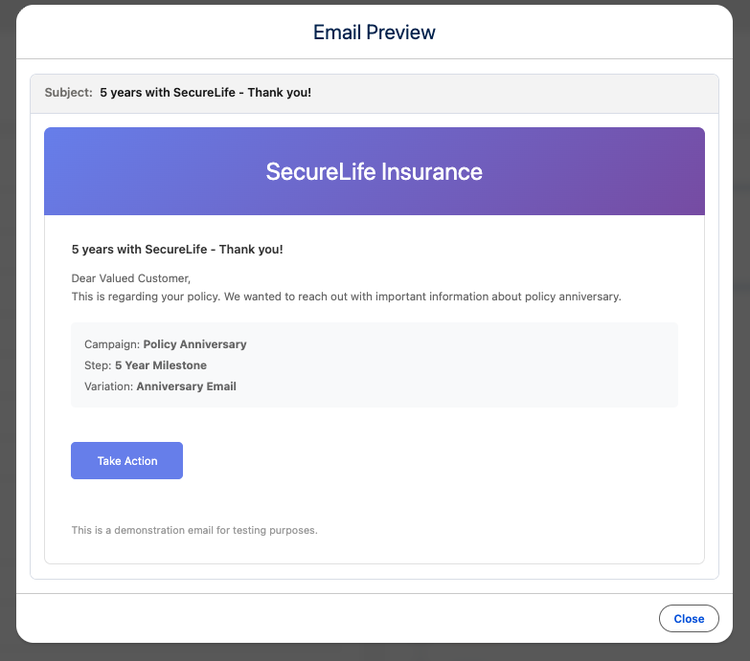Click the "Variation:" label
750x661 pixels.
pyautogui.click(x=109, y=386)
